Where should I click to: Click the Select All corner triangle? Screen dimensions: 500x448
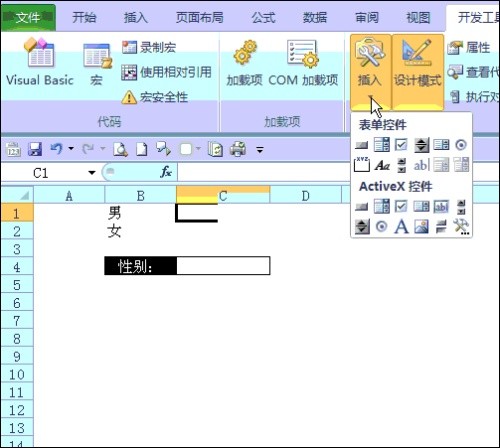17,195
